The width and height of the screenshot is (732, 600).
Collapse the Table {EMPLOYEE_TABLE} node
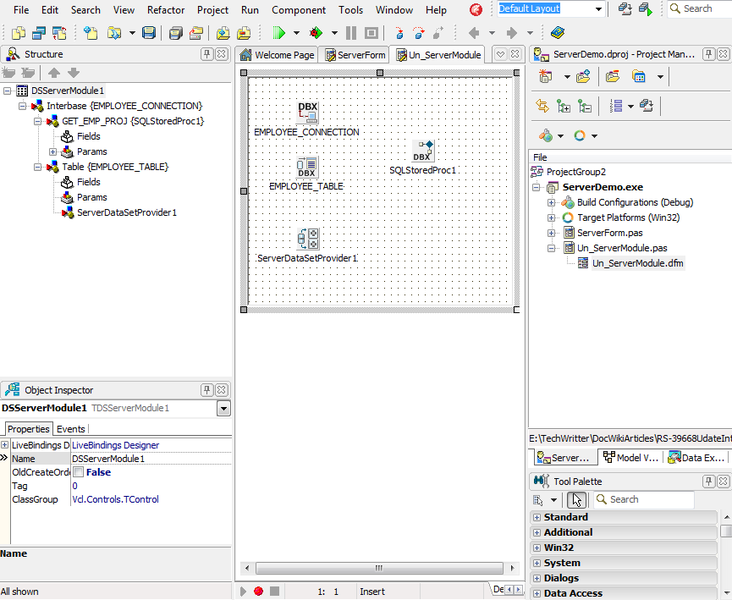point(37,167)
